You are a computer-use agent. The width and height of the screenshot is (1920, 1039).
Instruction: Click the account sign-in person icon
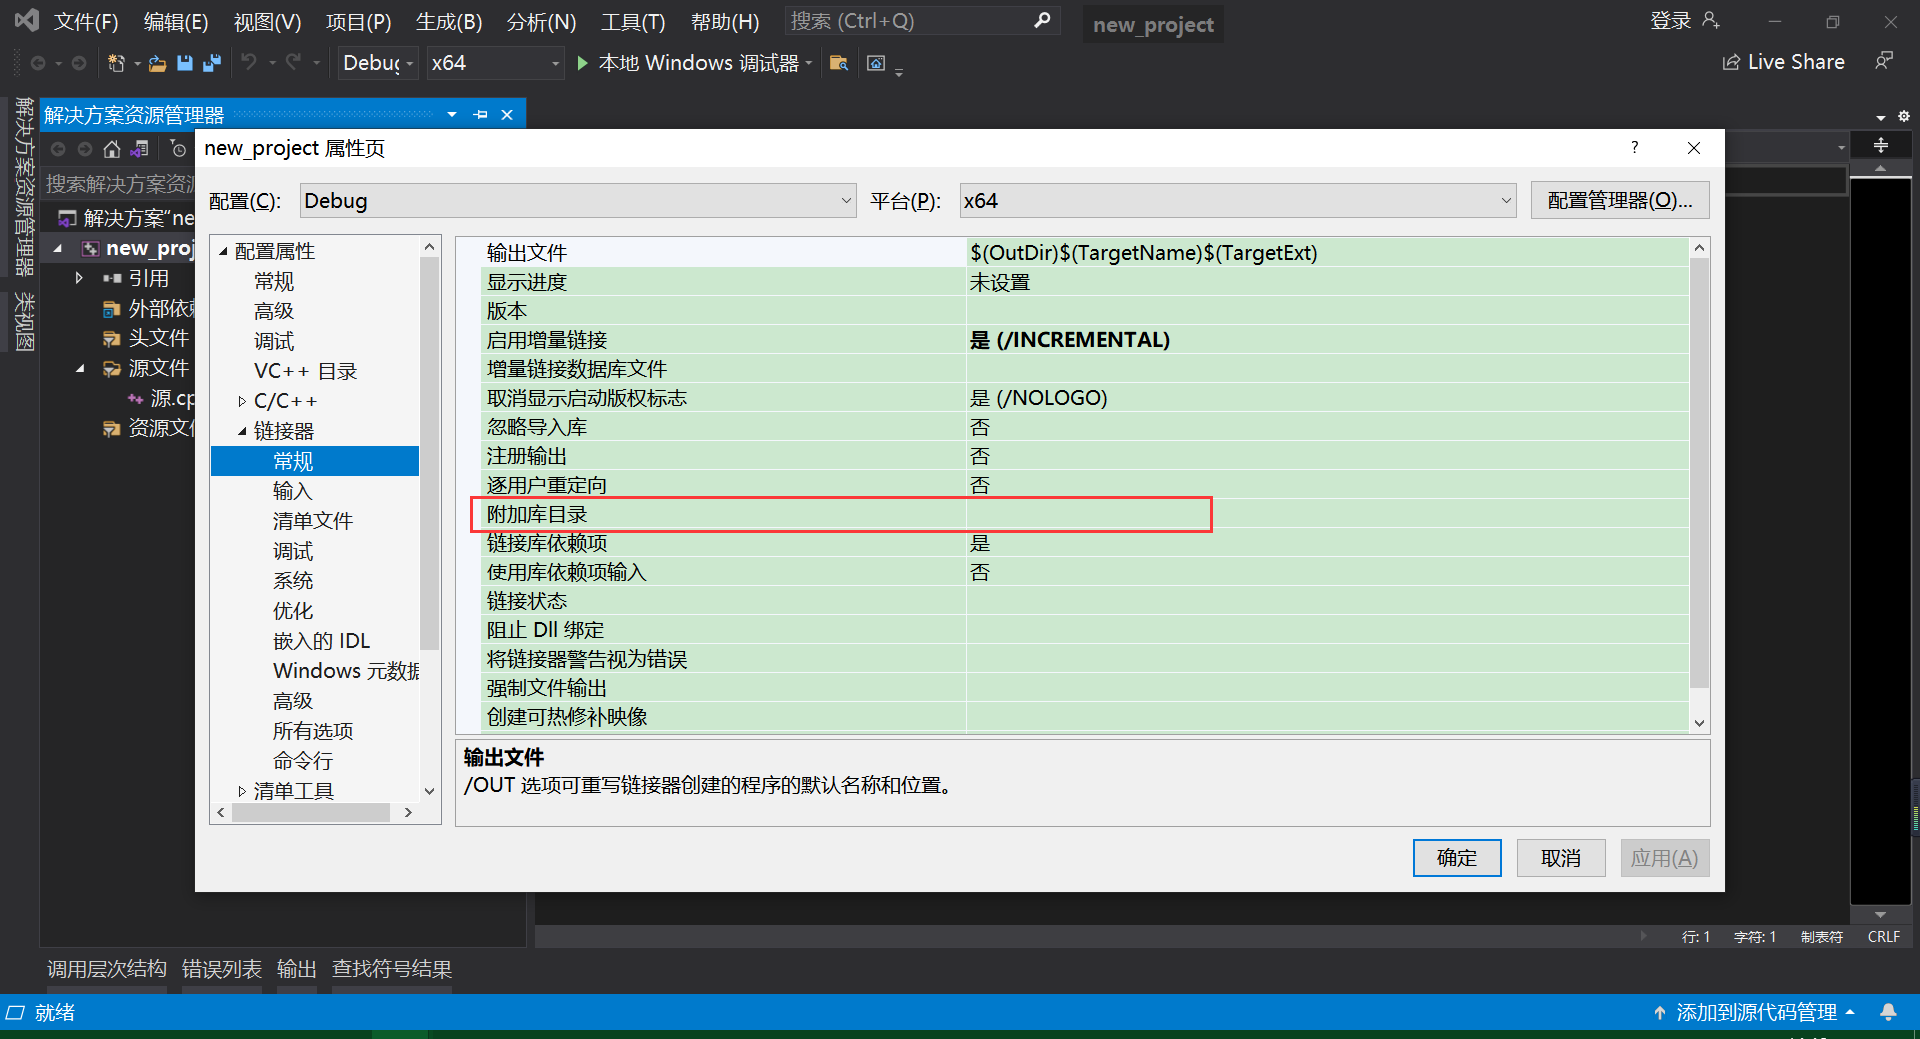click(x=1711, y=20)
